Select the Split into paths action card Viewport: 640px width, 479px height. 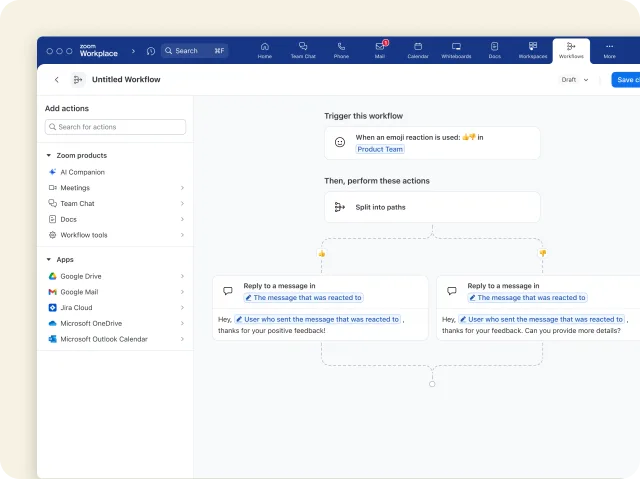tap(432, 207)
